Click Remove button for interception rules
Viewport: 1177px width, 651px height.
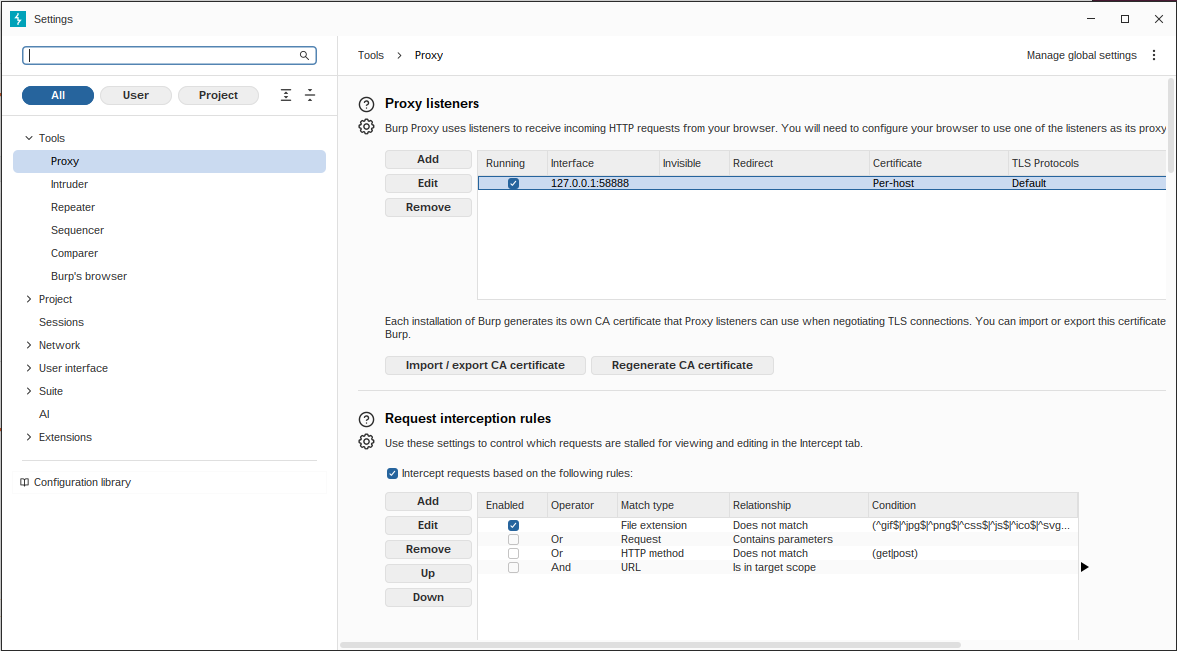(x=428, y=549)
